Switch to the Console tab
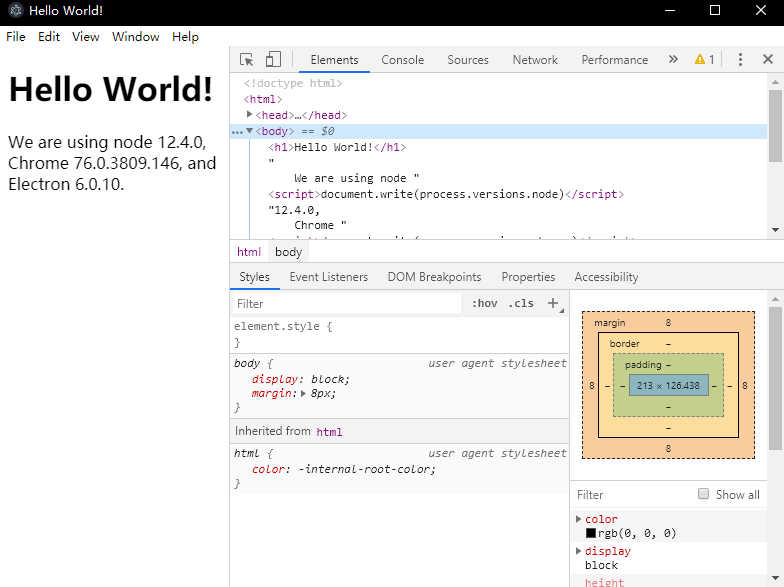 pos(402,60)
